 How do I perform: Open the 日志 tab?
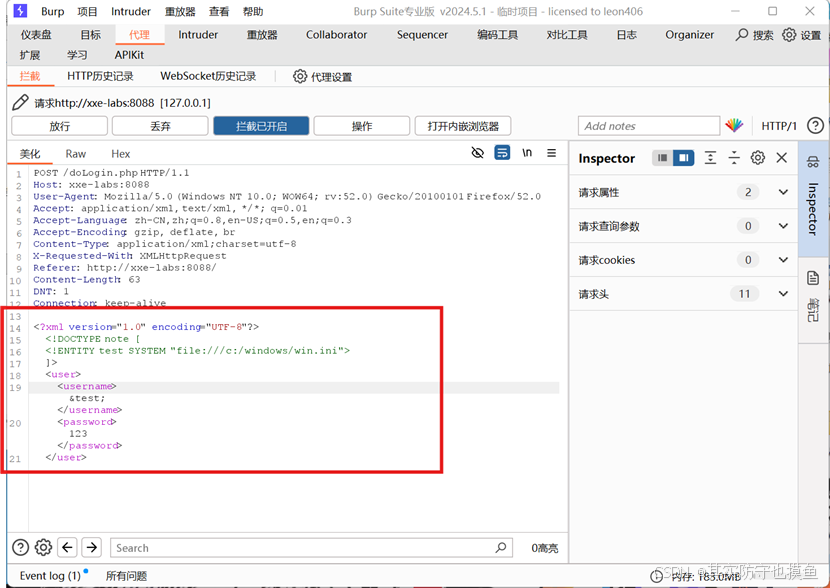pyautogui.click(x=626, y=35)
